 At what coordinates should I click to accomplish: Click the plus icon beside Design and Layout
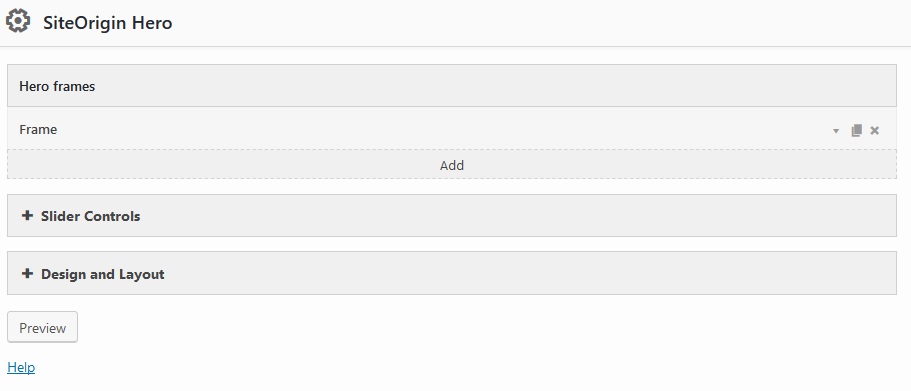pyautogui.click(x=27, y=274)
